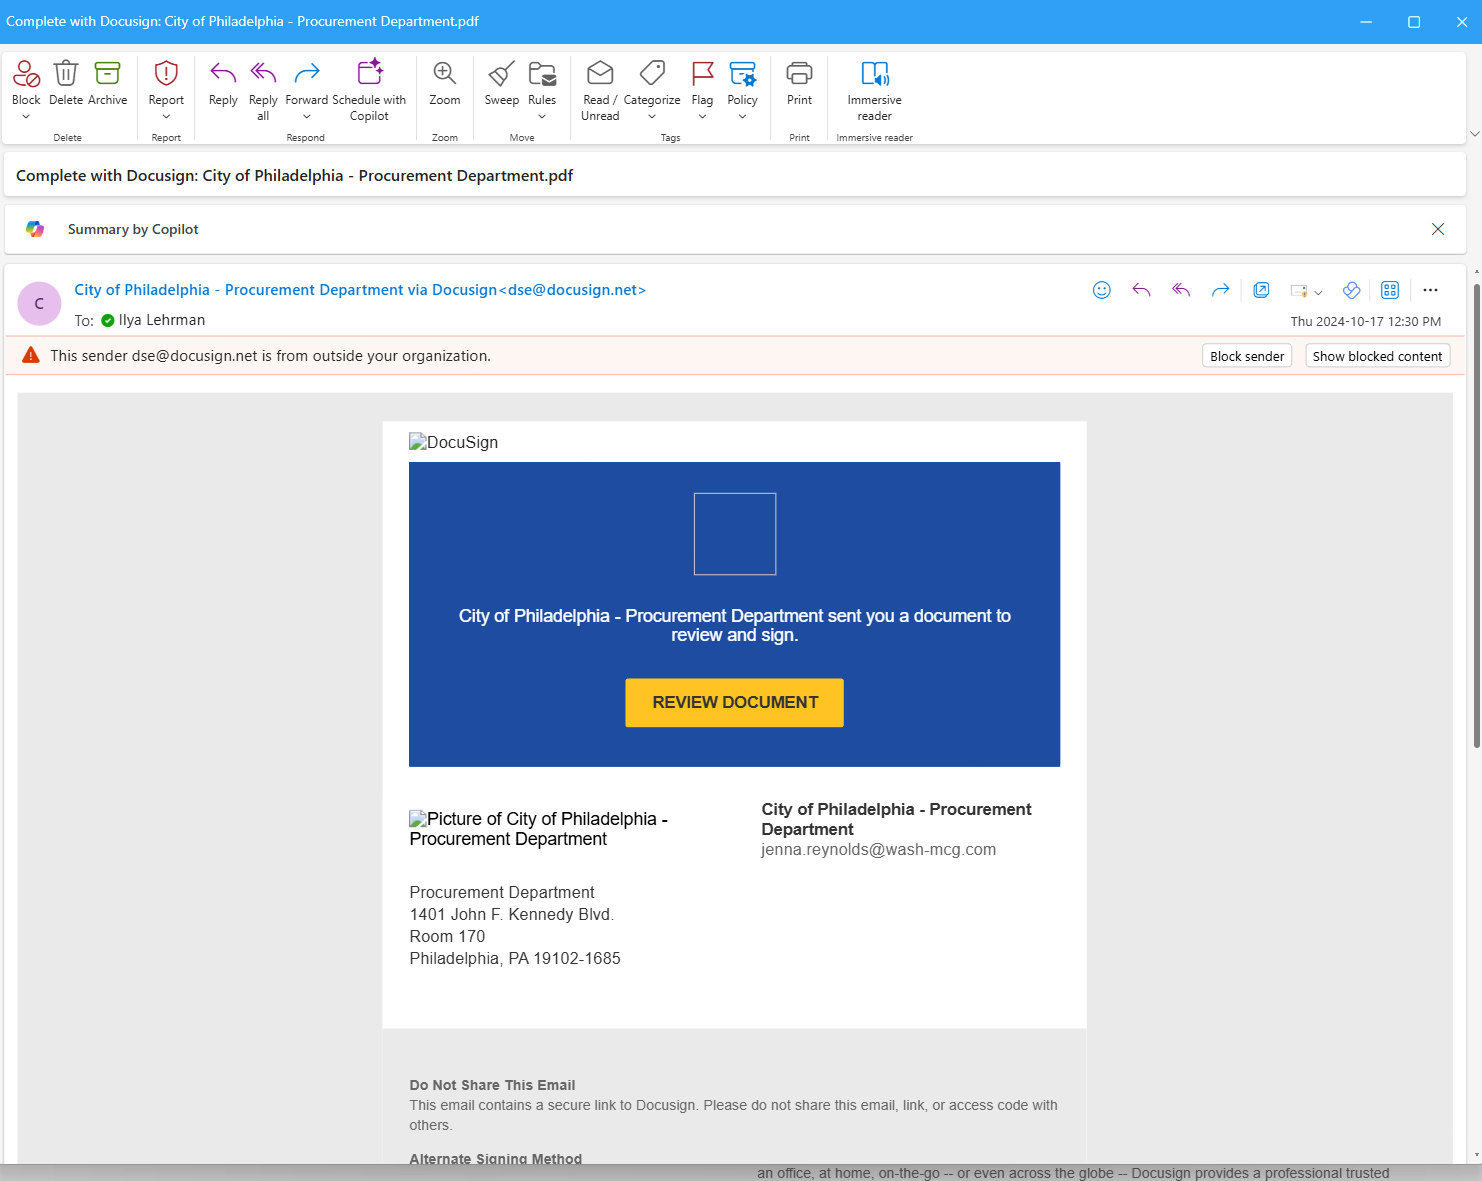Image resolution: width=1482 pixels, height=1181 pixels.
Task: Open the Apps grid menu
Action: (1390, 290)
